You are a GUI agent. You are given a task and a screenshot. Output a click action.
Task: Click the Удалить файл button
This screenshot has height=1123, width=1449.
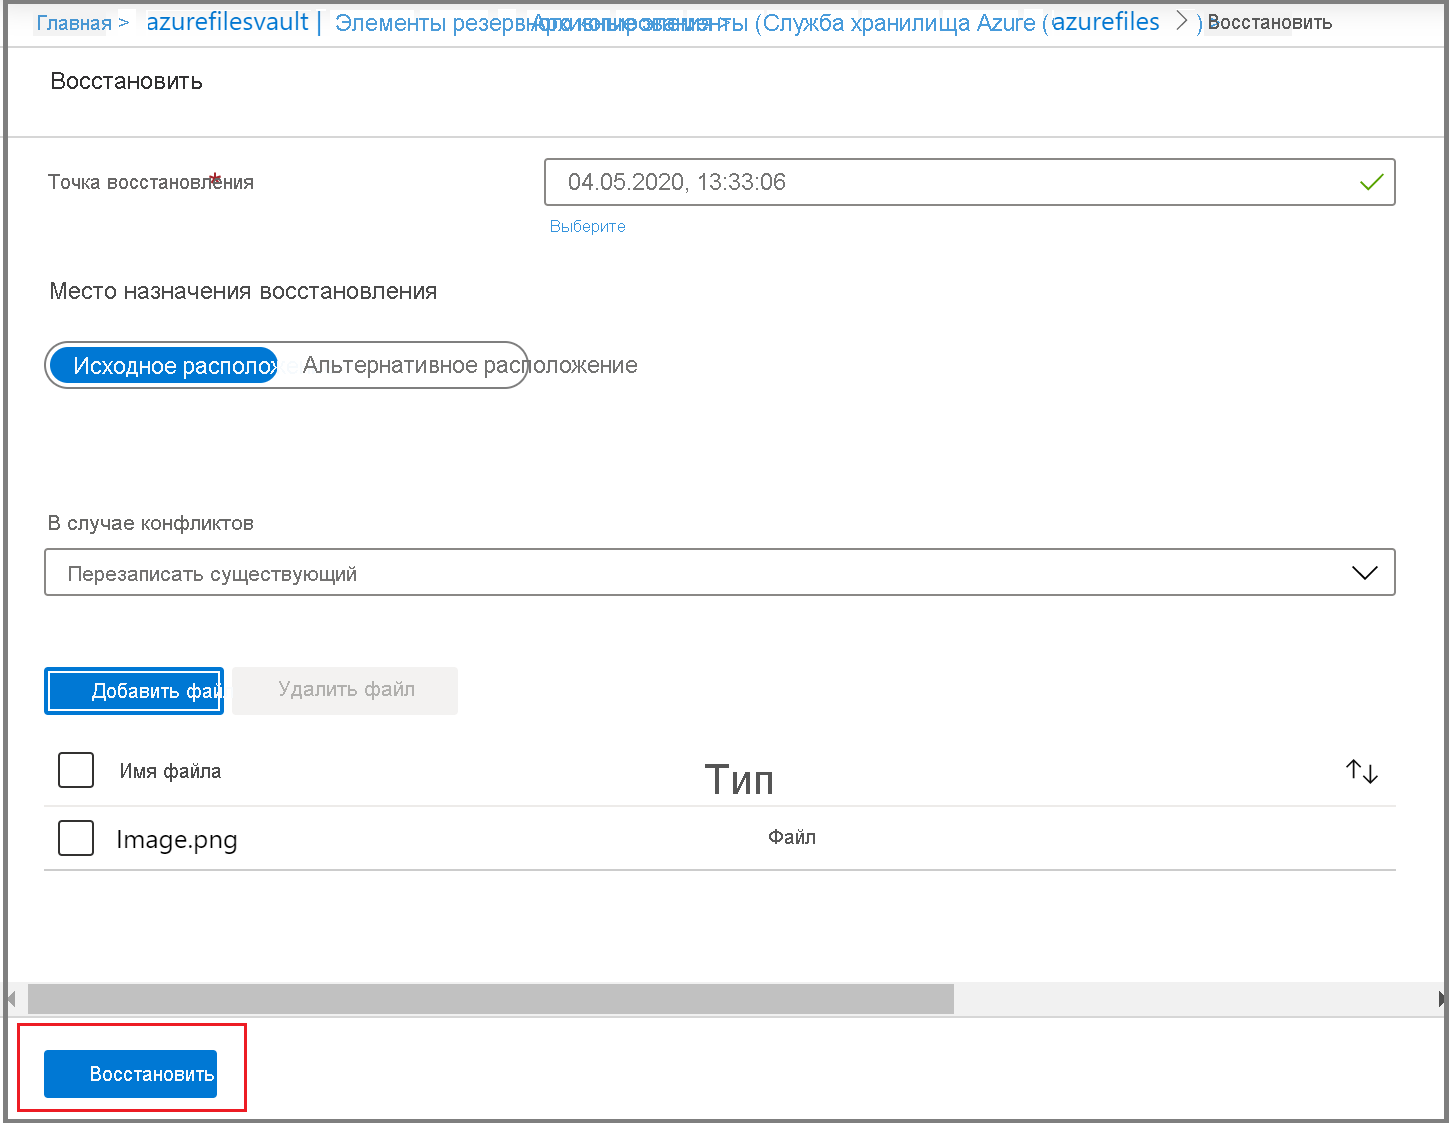point(345,690)
